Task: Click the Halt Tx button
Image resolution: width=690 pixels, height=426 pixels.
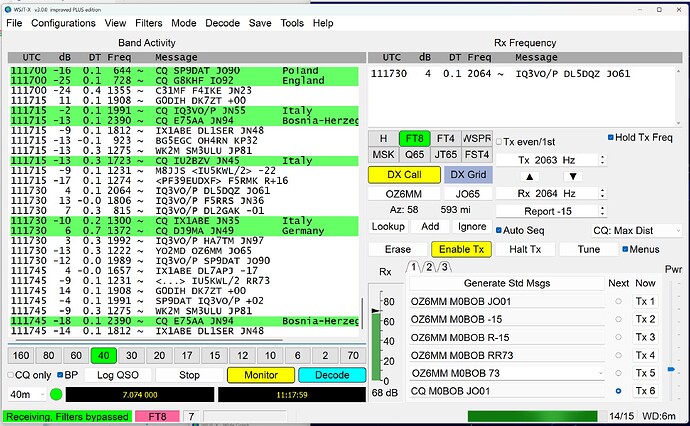Action: 525,249
